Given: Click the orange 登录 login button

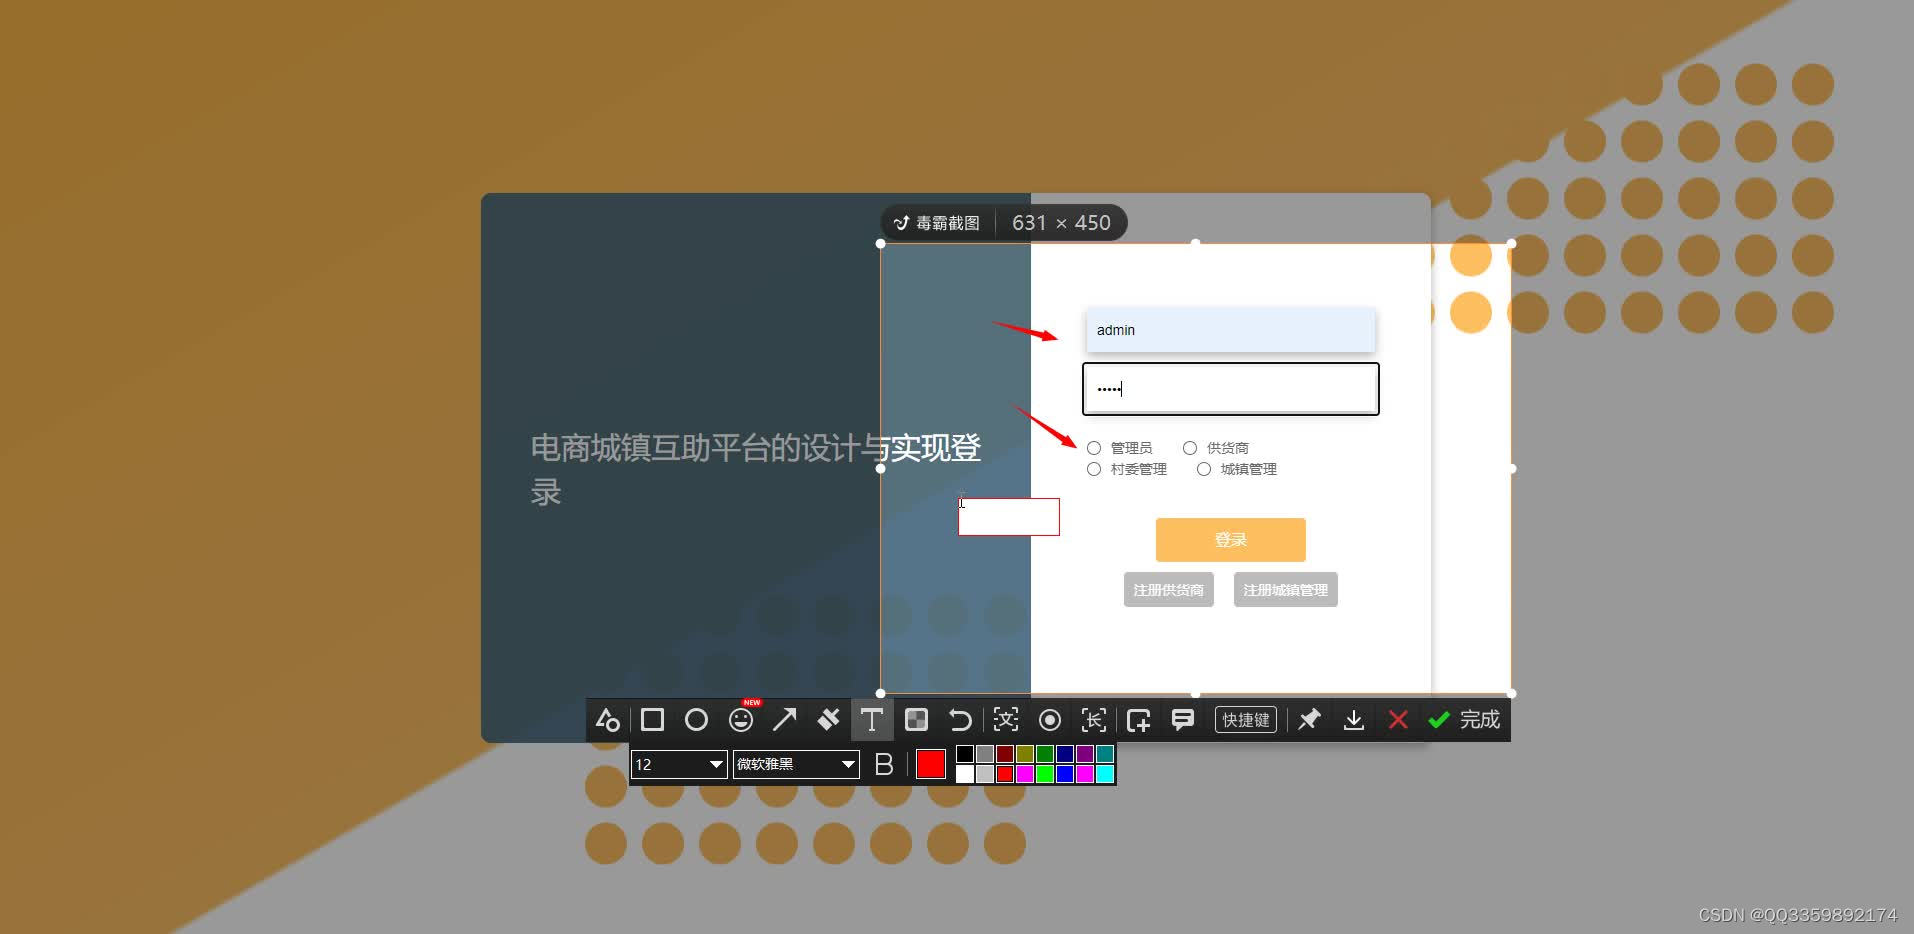Looking at the screenshot, I should pos(1231,540).
